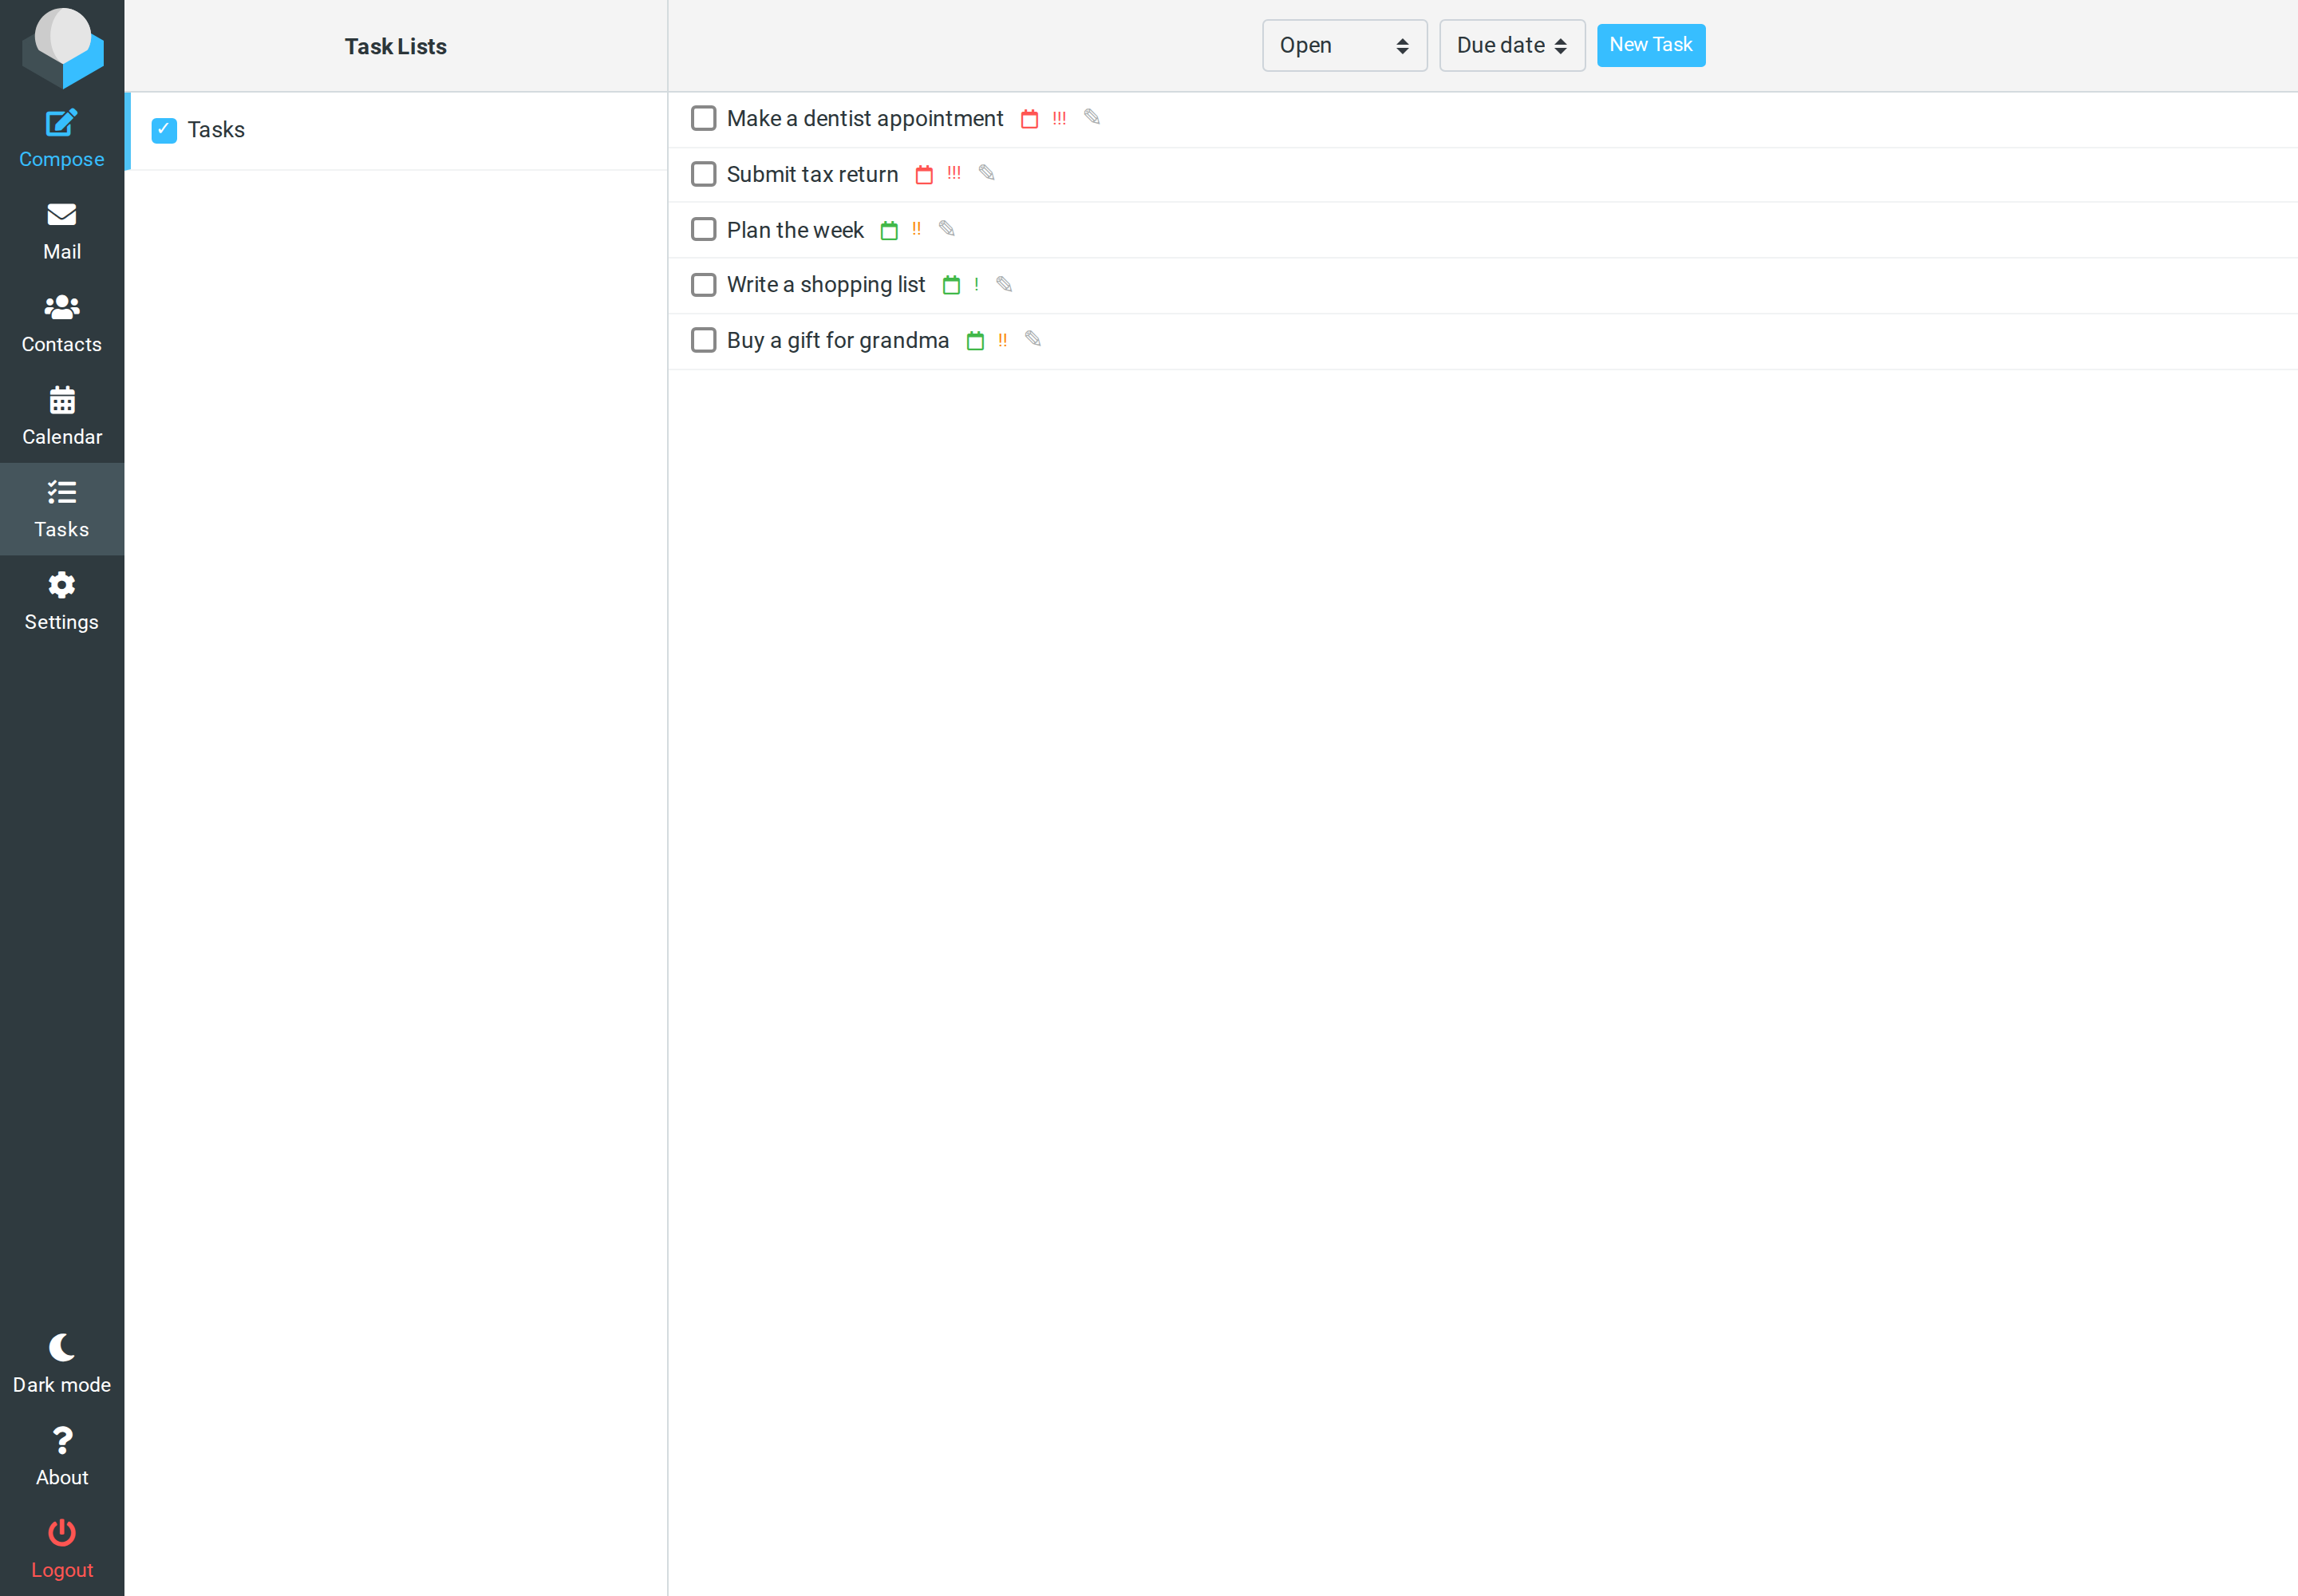Select Tasks in left sidebar

[x=61, y=509]
